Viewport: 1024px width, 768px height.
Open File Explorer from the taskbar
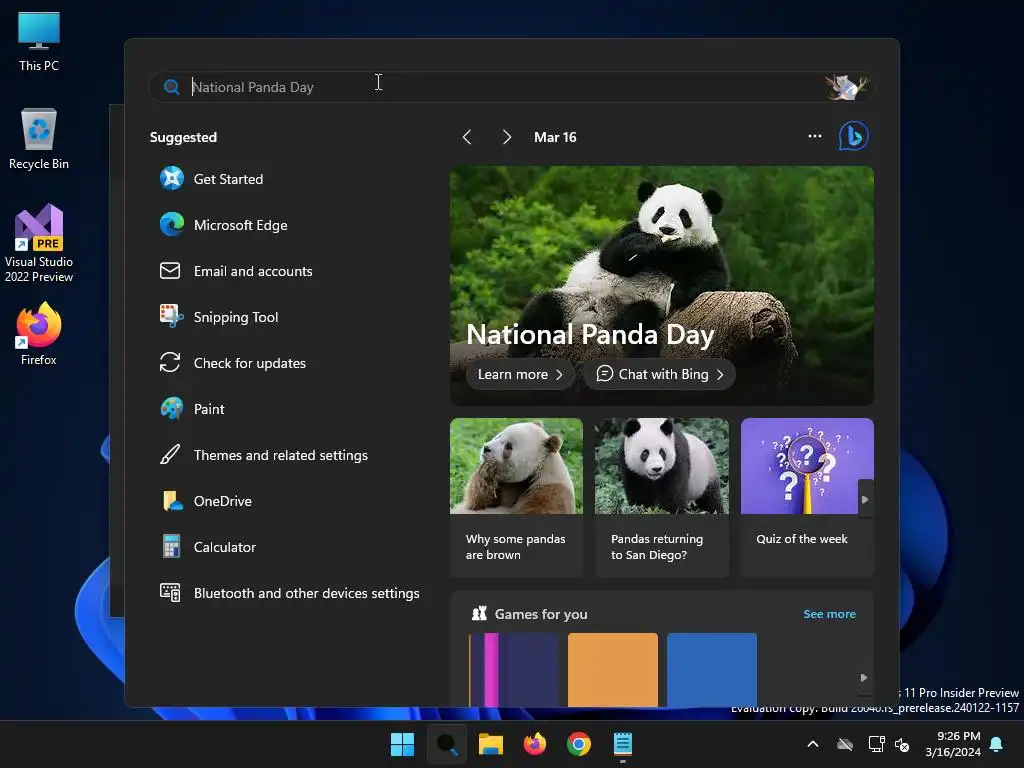click(x=490, y=744)
